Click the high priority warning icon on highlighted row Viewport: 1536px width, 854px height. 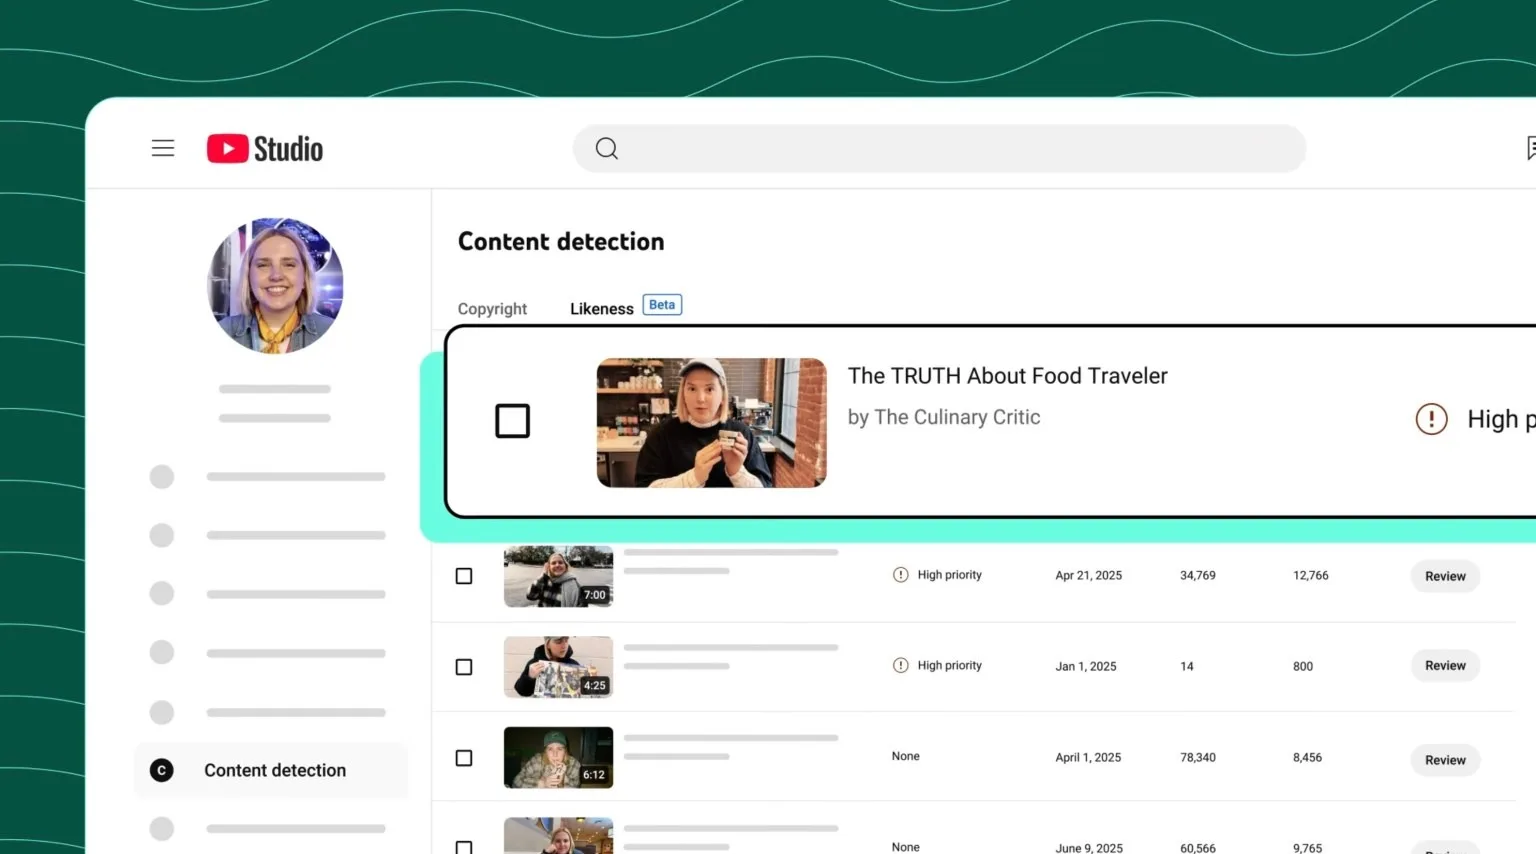[1431, 419]
